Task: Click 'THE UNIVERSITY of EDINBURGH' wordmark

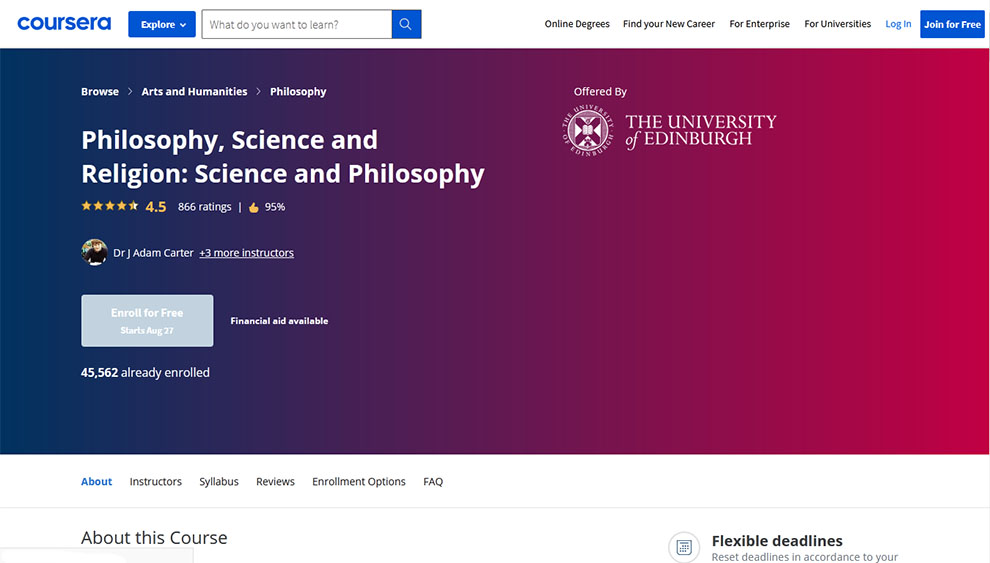Action: click(701, 131)
